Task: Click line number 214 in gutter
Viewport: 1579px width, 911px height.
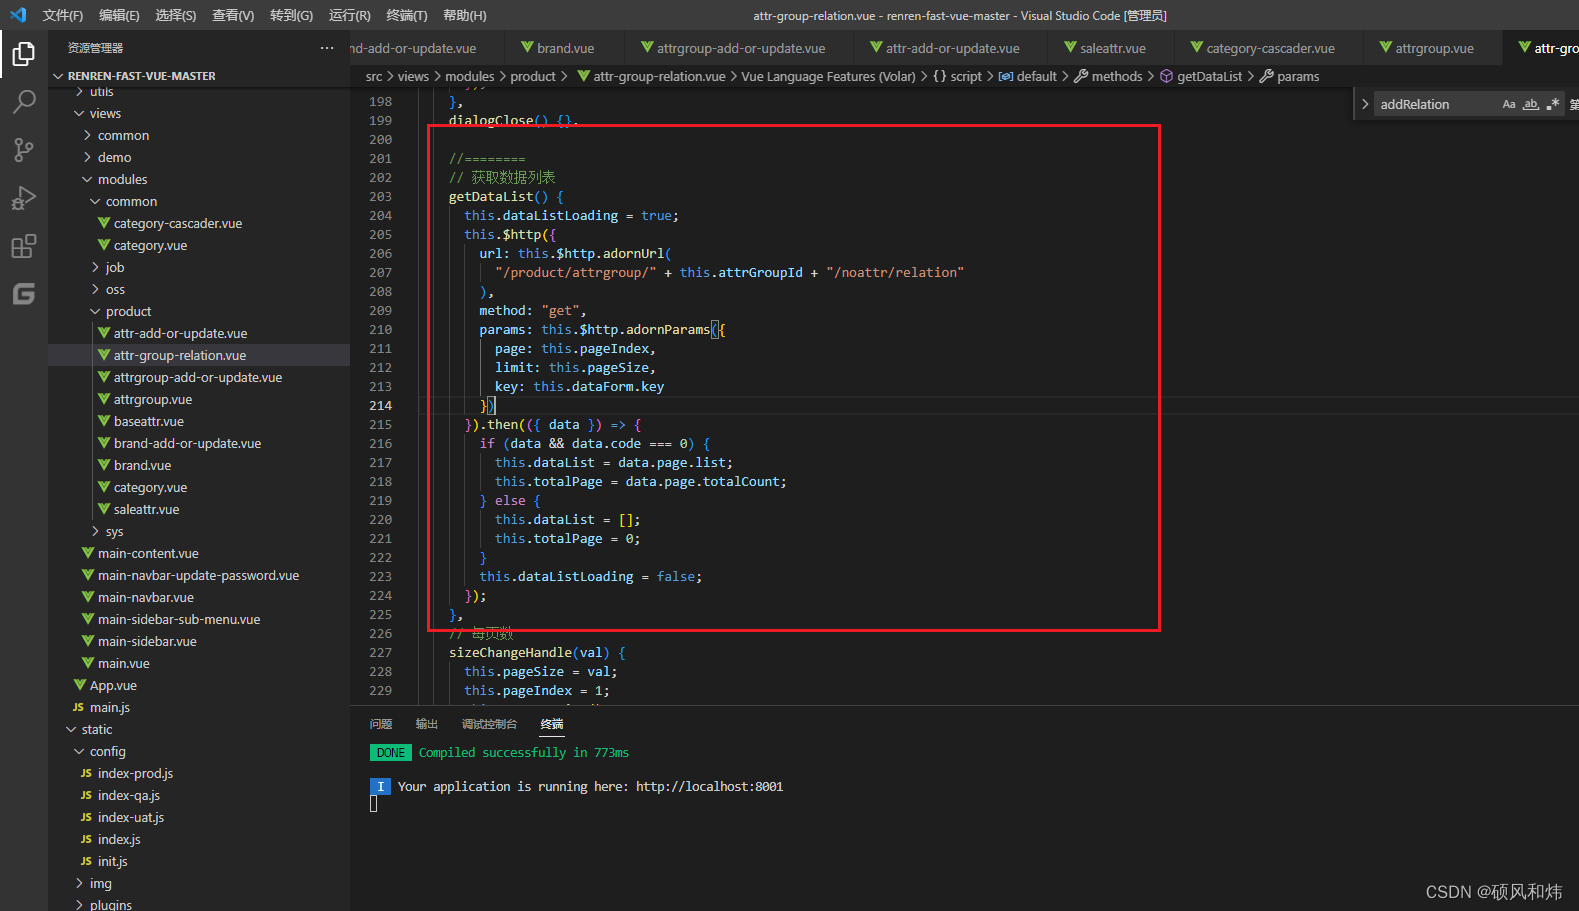Action: (x=380, y=406)
